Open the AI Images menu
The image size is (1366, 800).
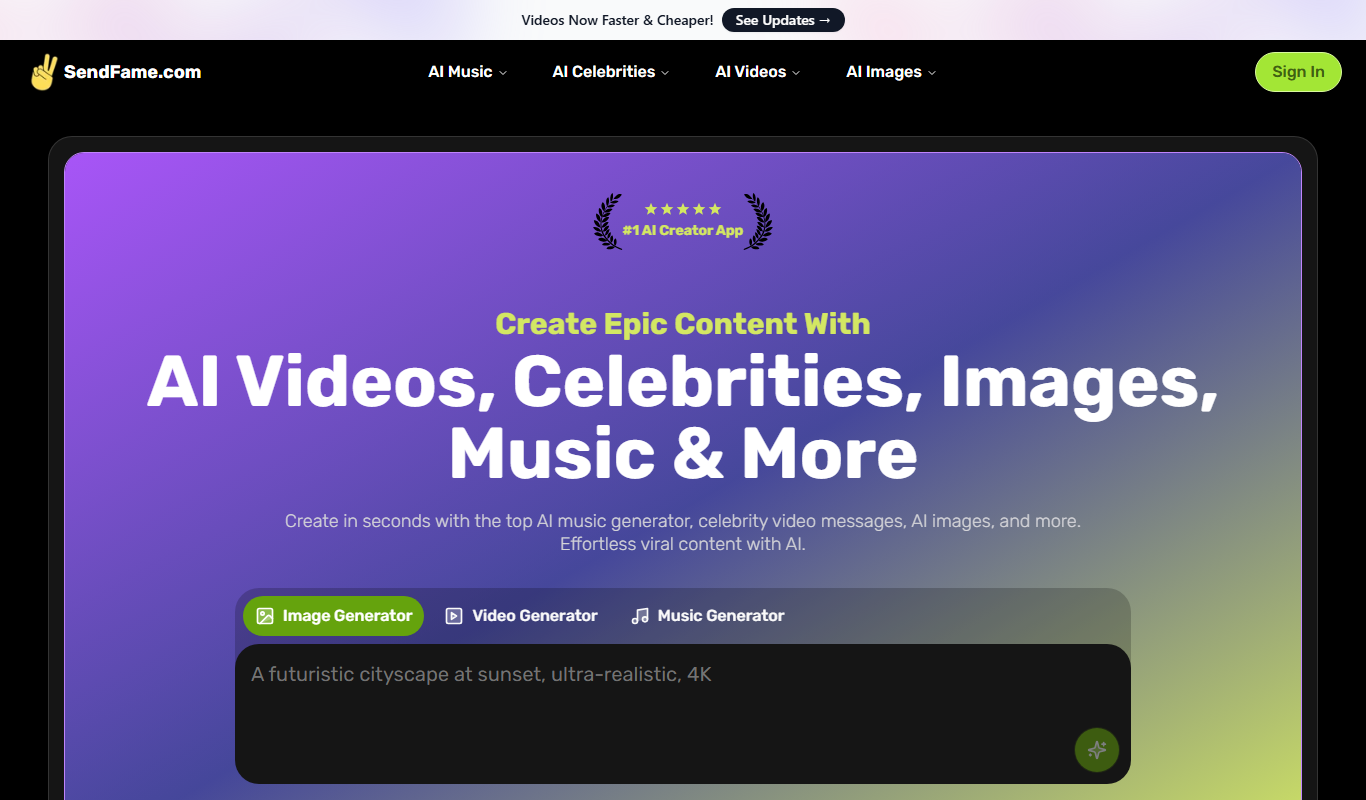pos(891,72)
